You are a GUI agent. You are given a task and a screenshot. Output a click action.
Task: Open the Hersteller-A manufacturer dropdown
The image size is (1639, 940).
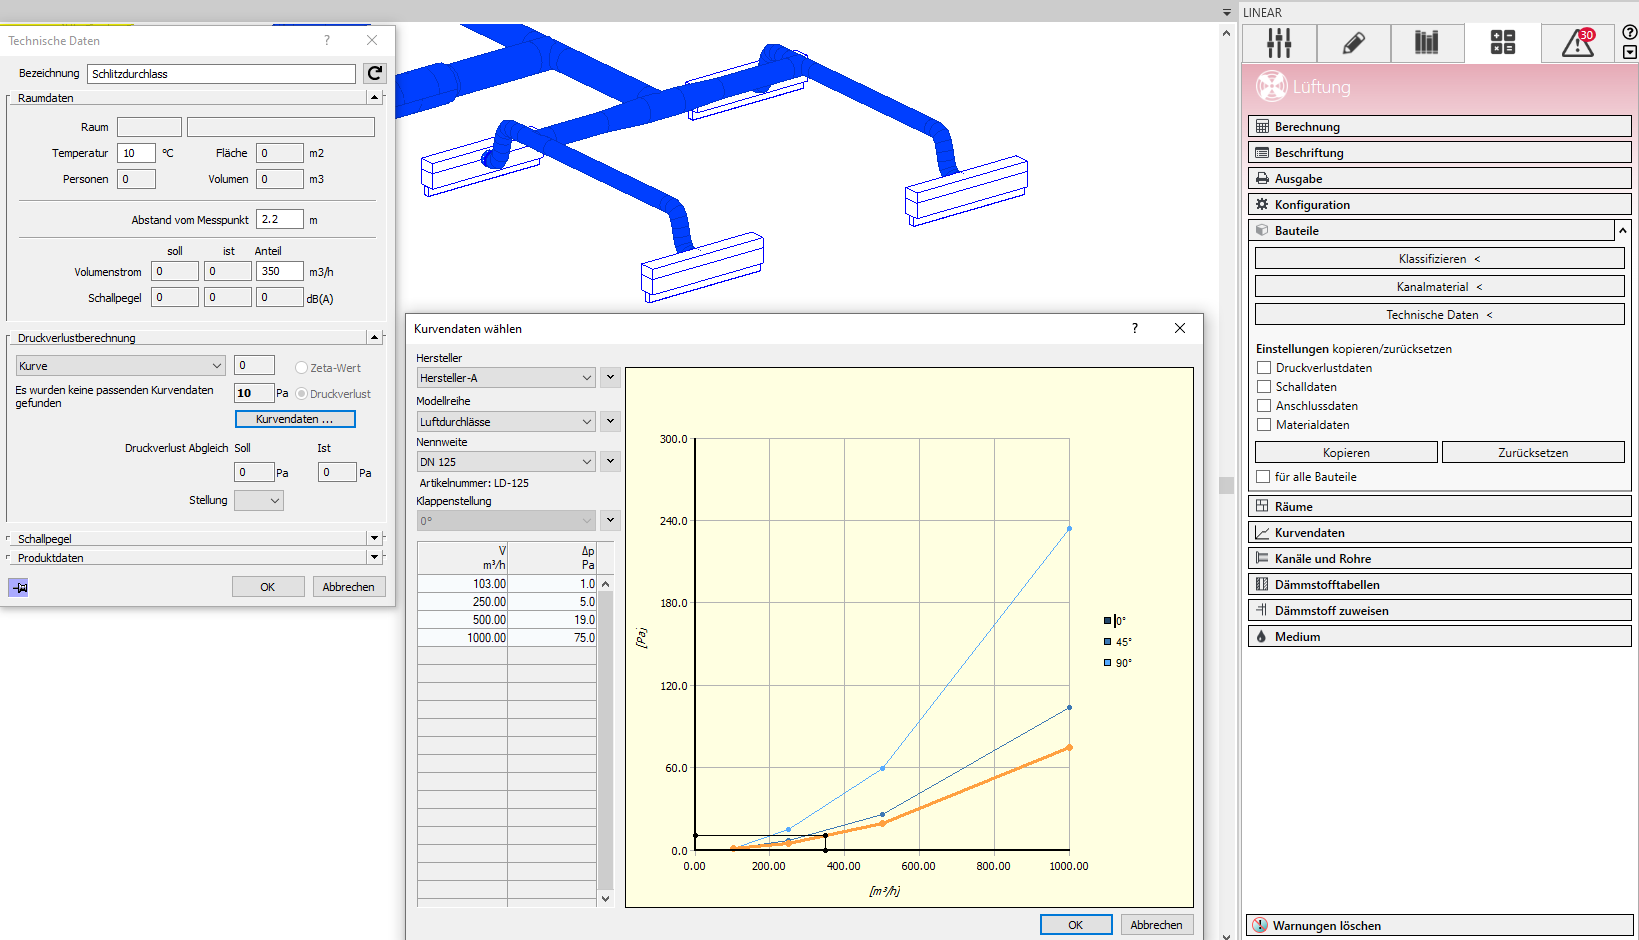click(x=506, y=378)
